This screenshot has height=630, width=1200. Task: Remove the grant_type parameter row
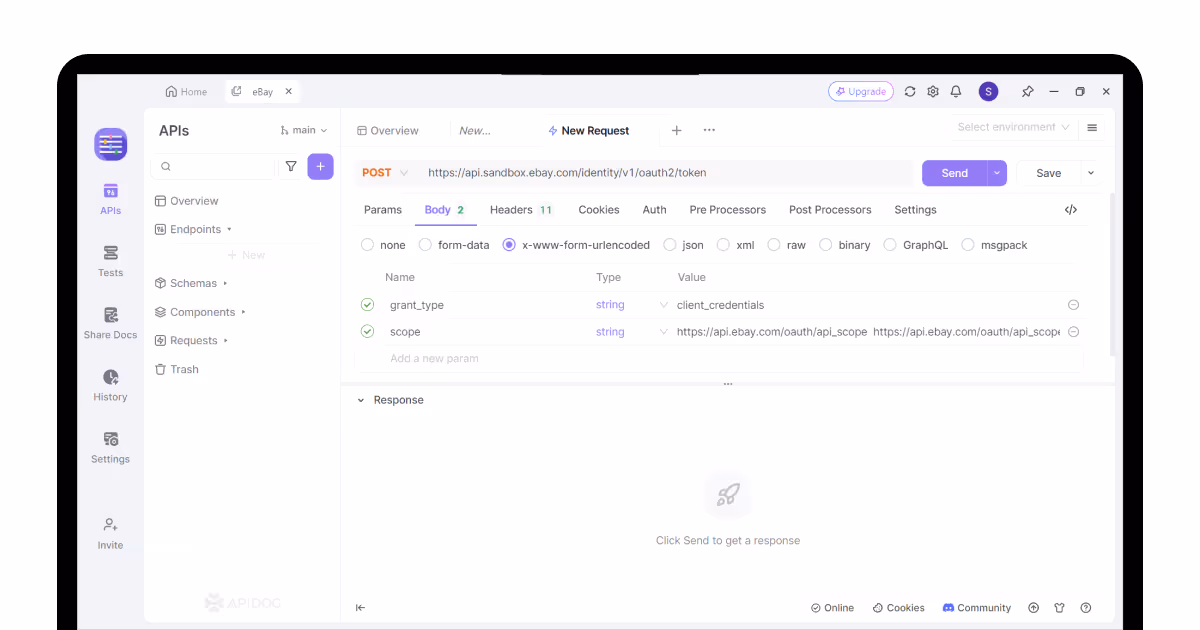pos(1073,305)
